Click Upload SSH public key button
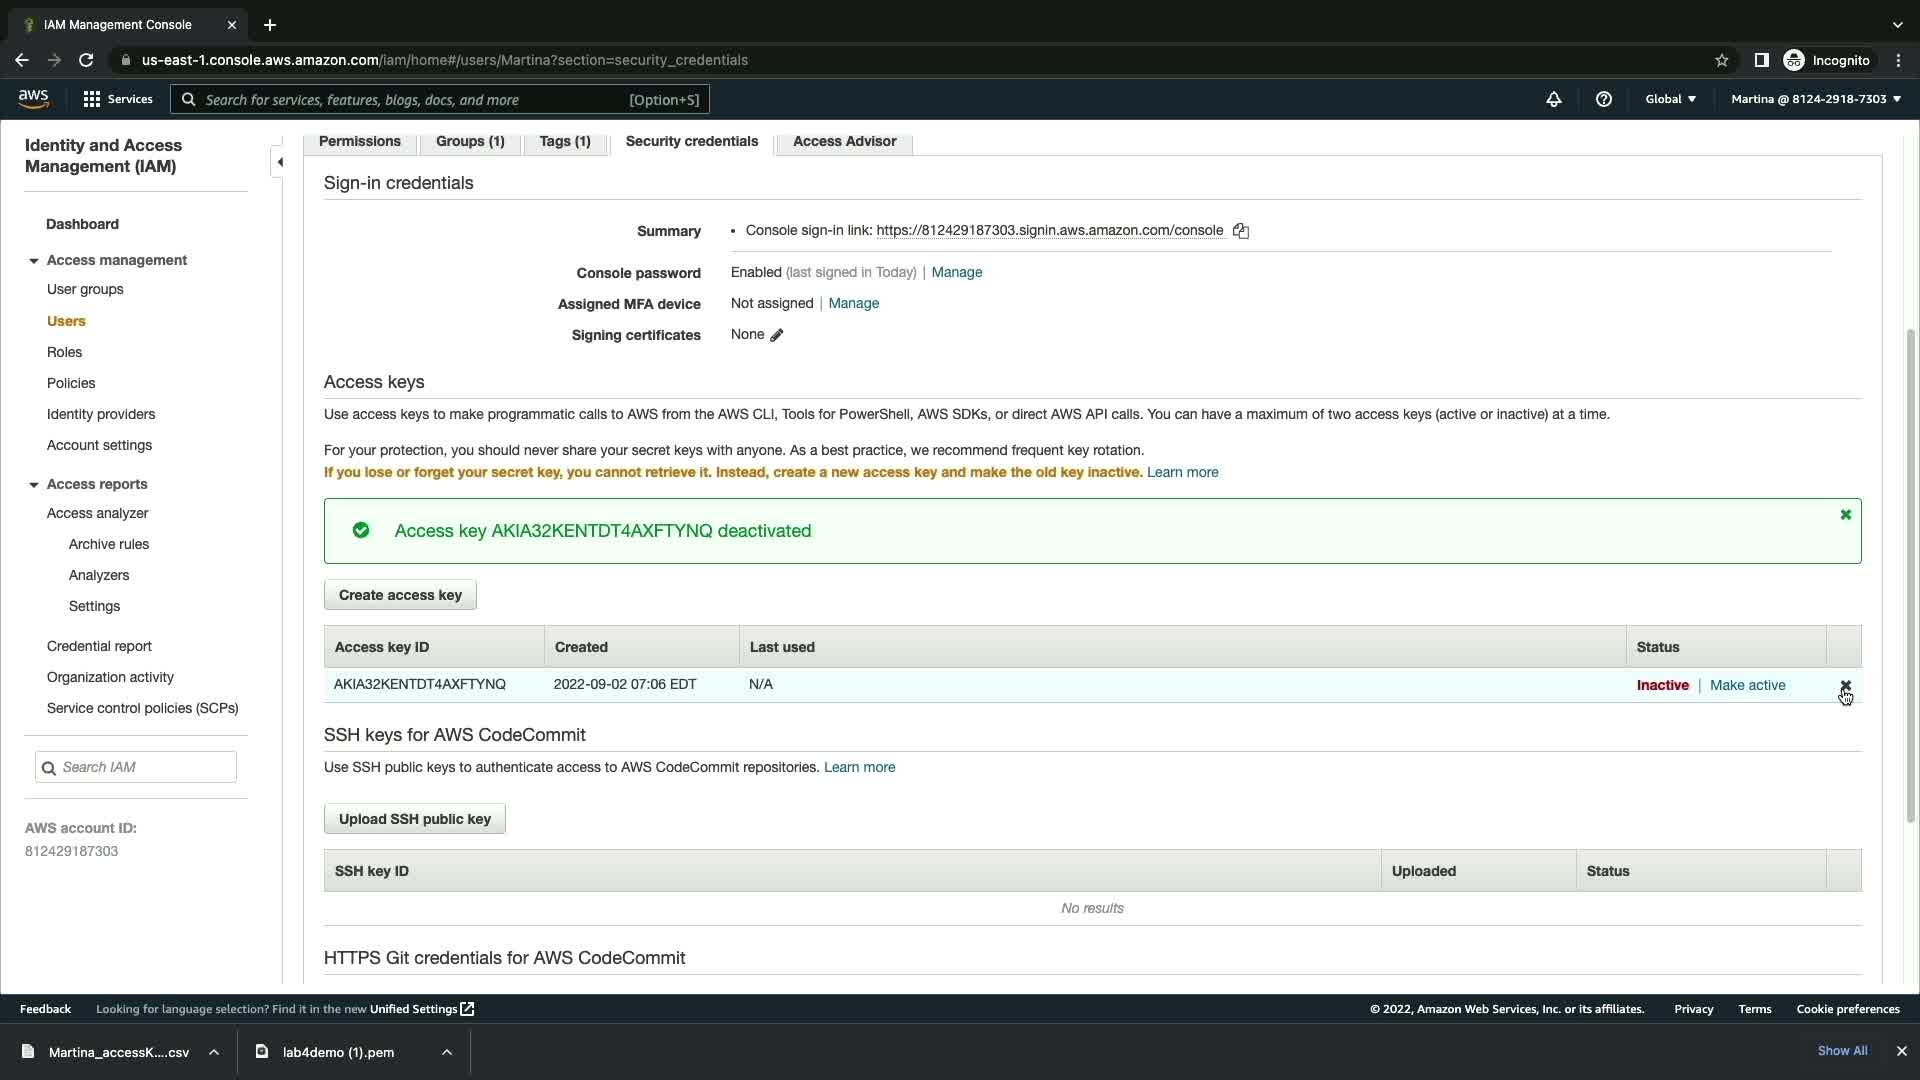The width and height of the screenshot is (1920, 1080). point(414,819)
